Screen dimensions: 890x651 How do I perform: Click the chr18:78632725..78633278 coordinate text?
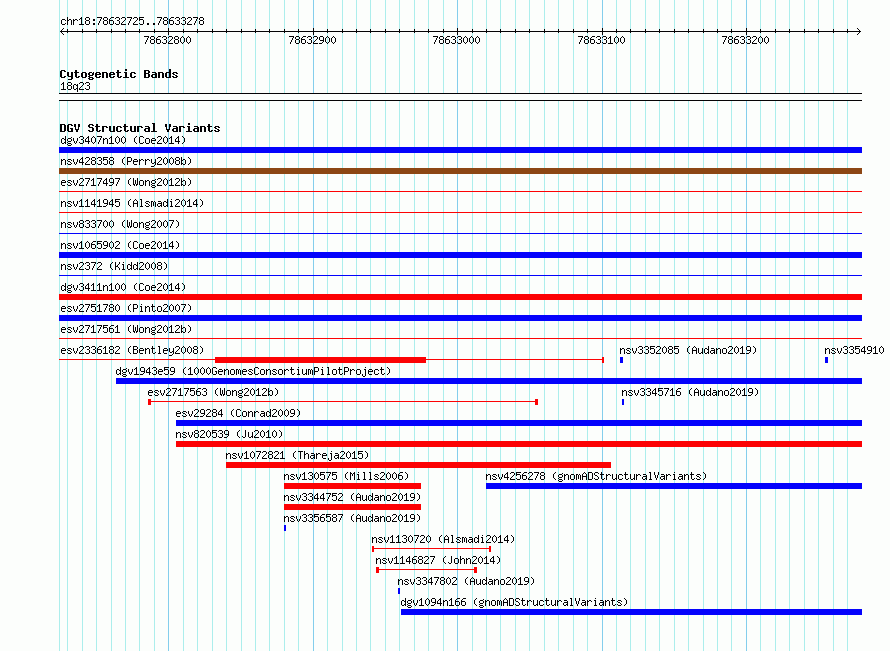tap(132, 22)
